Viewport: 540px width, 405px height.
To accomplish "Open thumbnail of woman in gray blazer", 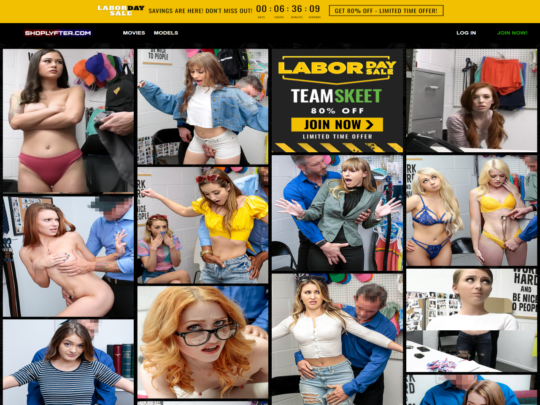I will [337, 213].
